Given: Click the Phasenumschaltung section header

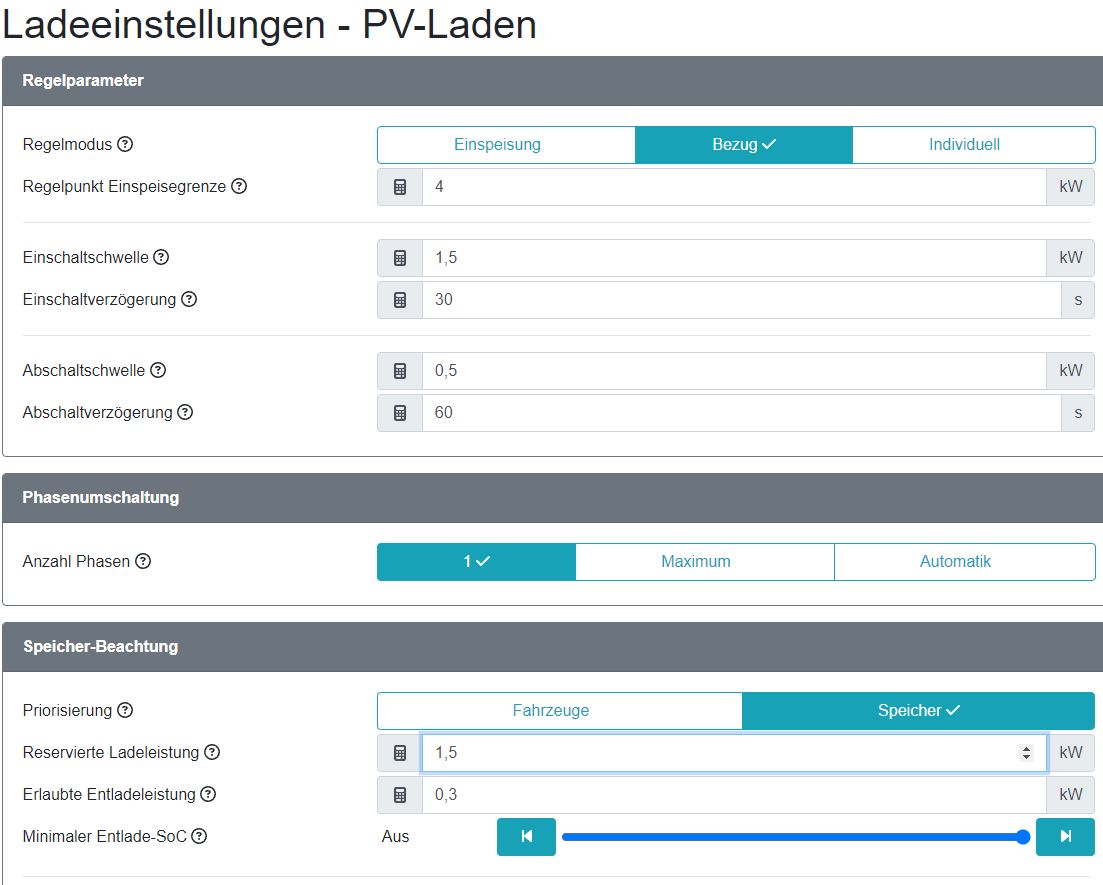Looking at the screenshot, I should [x=553, y=497].
